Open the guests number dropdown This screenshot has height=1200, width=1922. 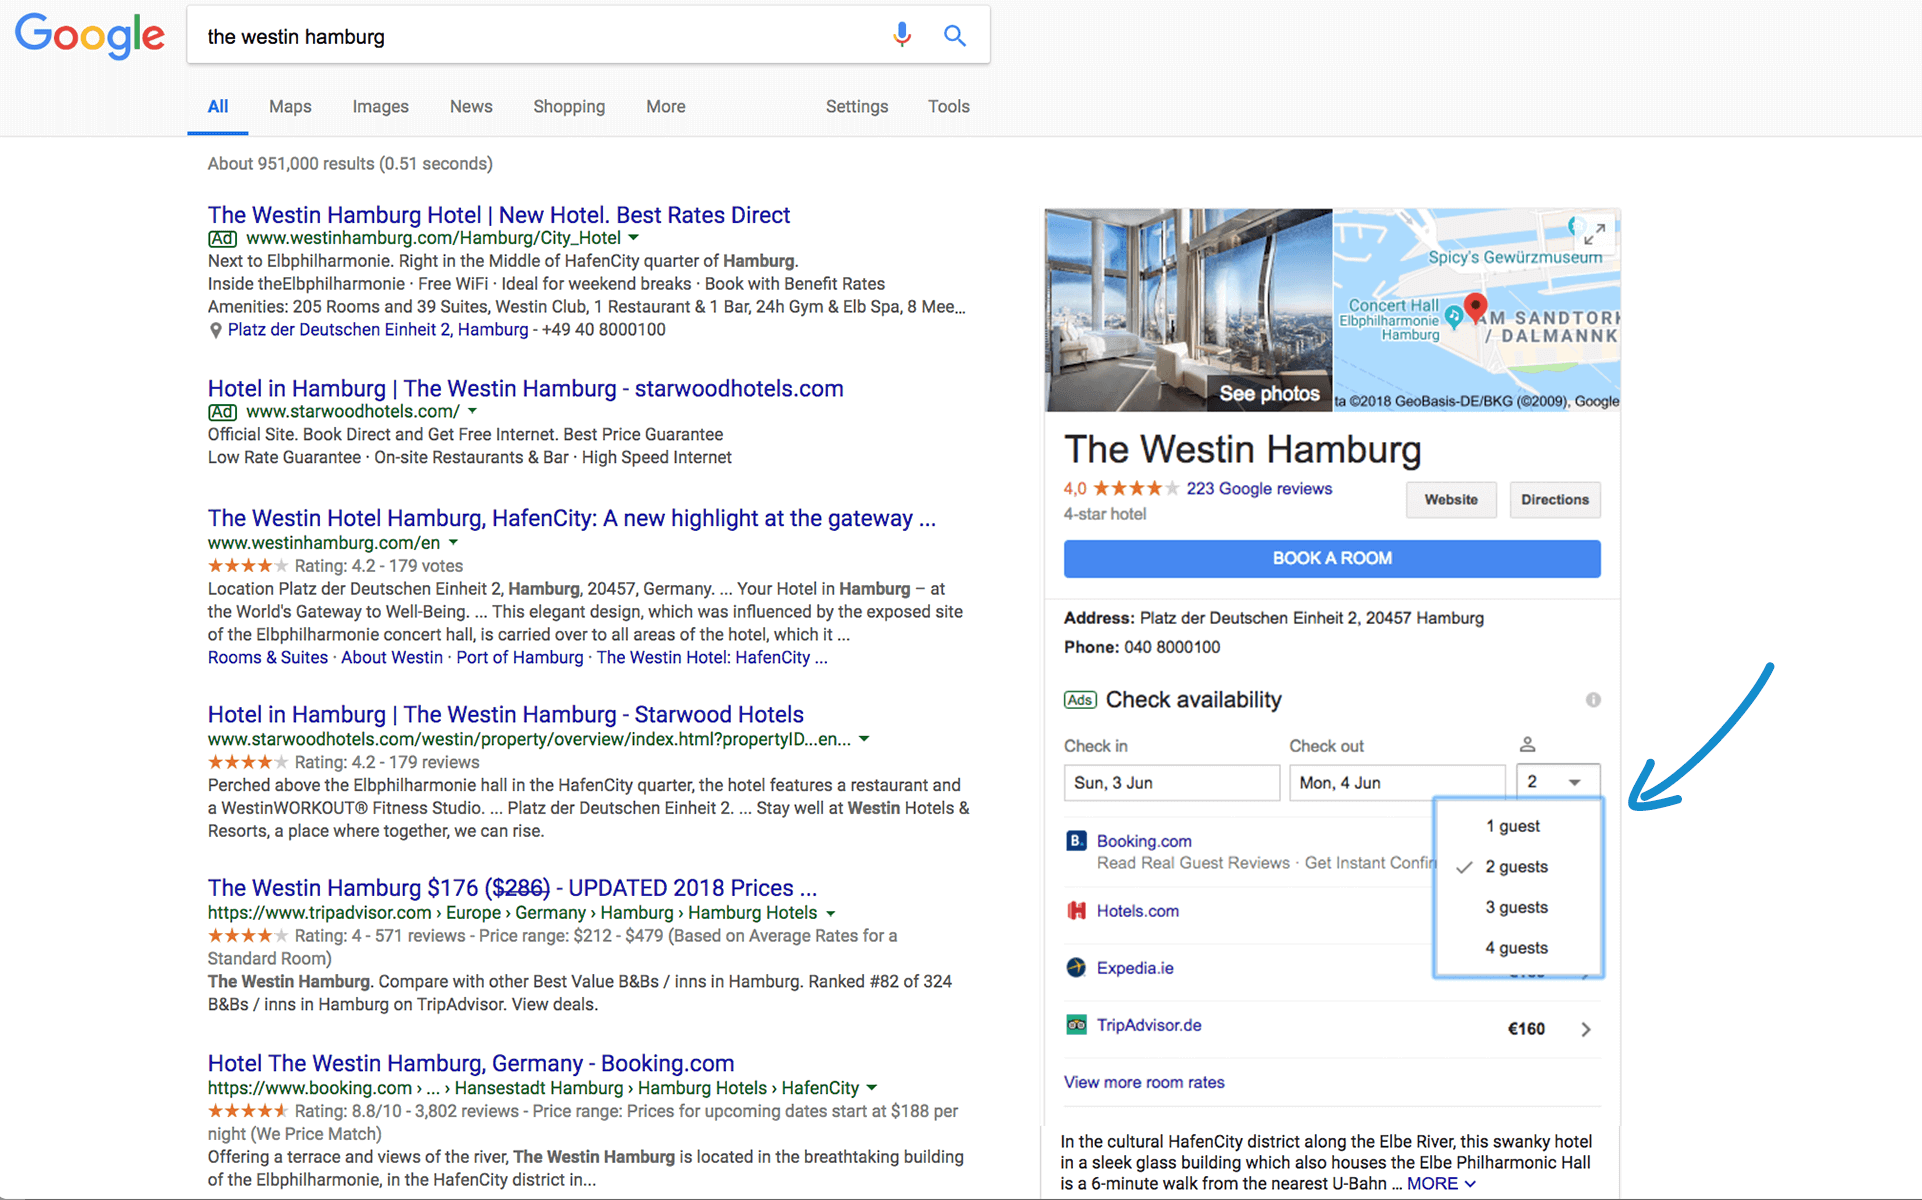pos(1556,781)
